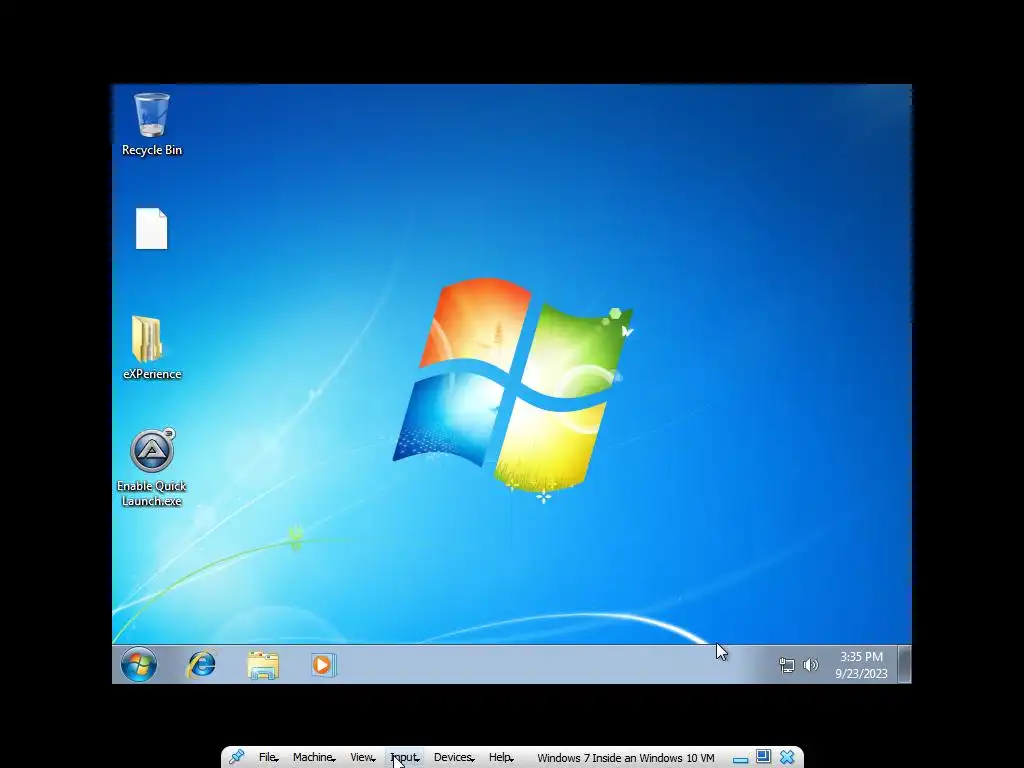Image resolution: width=1024 pixels, height=768 pixels.
Task: Exit fullscreen using the restore toolbar icon
Action: point(763,757)
